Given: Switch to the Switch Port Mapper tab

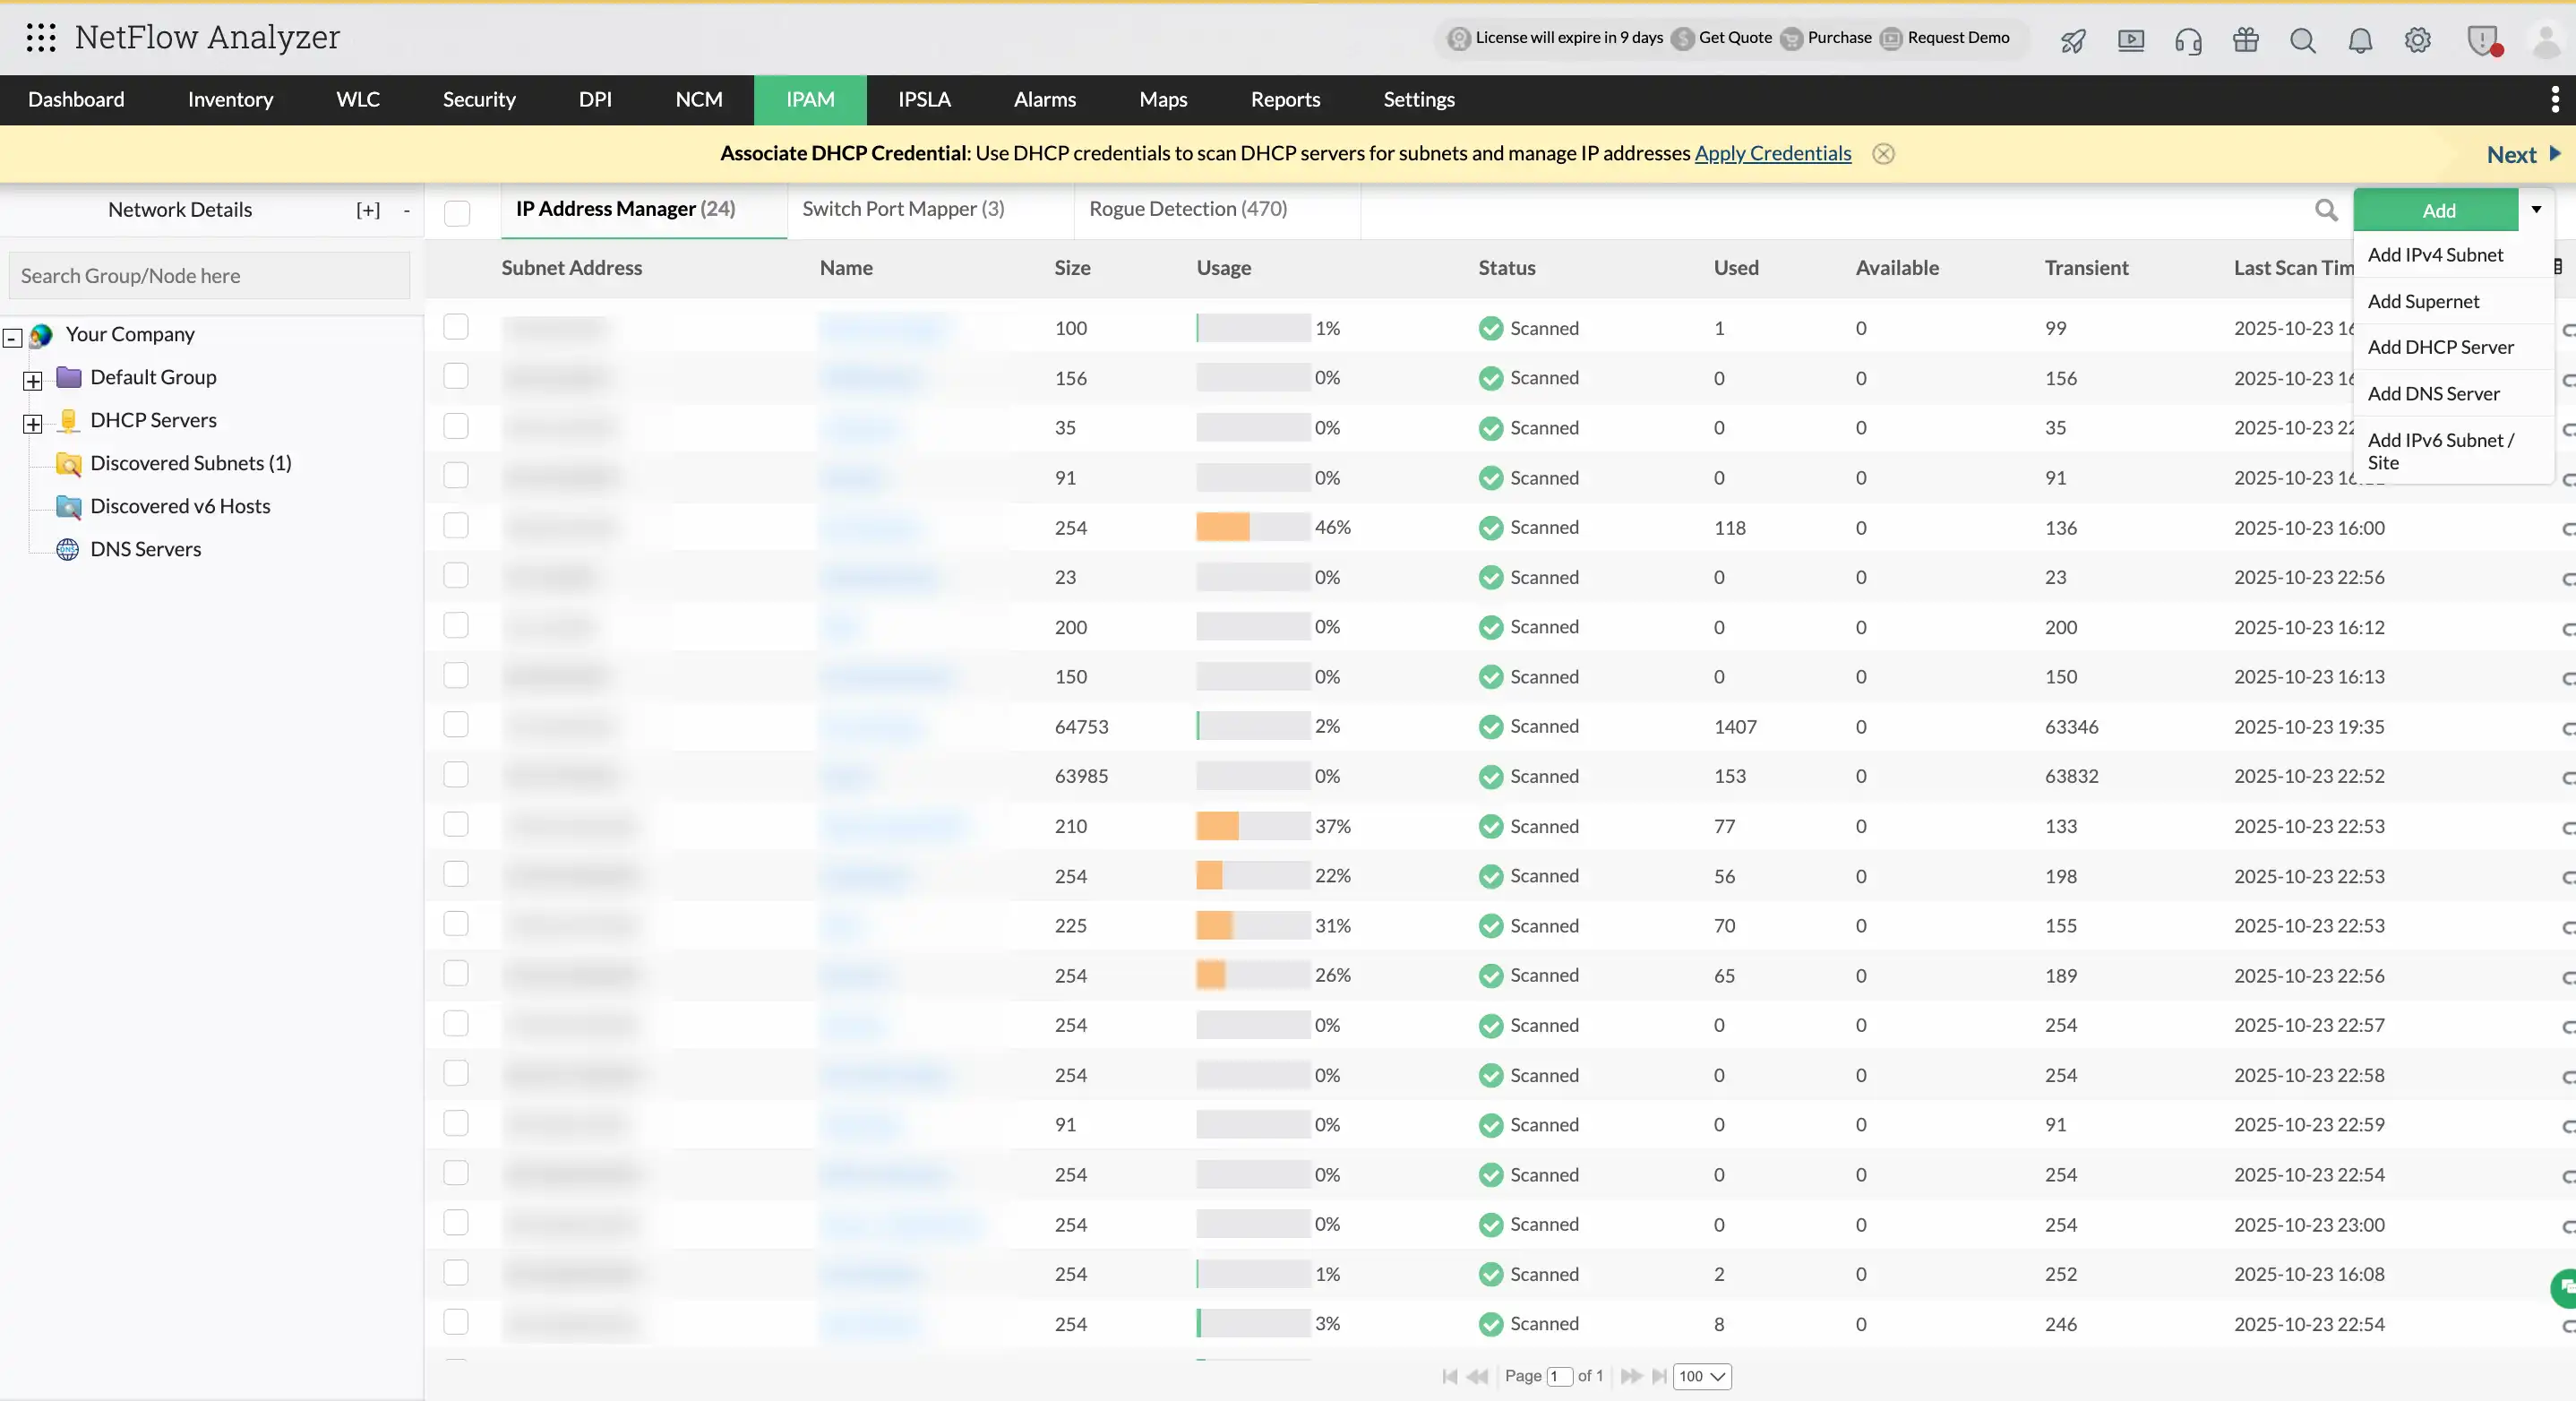Looking at the screenshot, I should click(x=902, y=208).
